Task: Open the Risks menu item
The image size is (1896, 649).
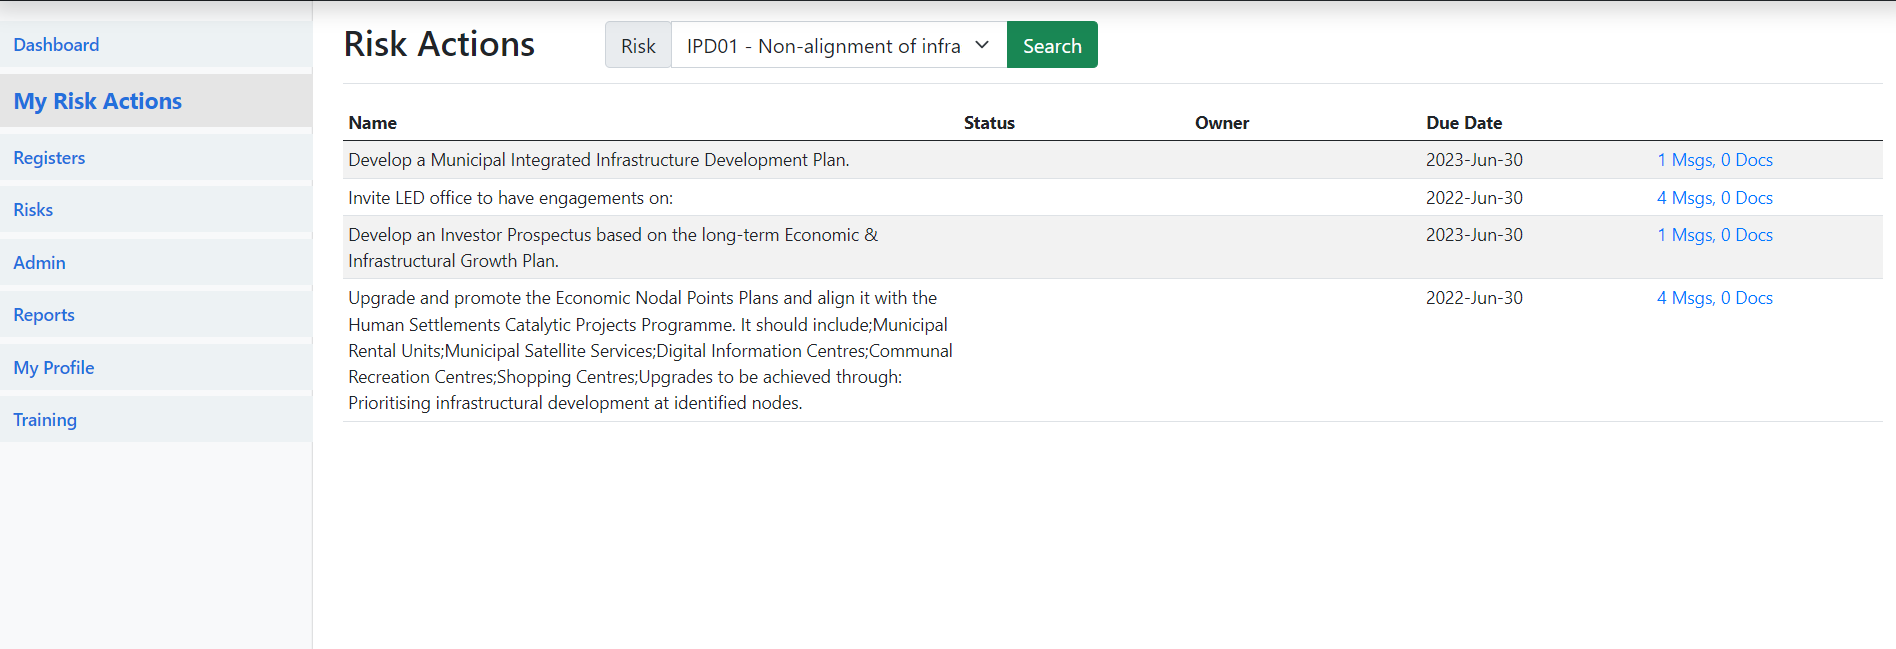Action: 33,210
